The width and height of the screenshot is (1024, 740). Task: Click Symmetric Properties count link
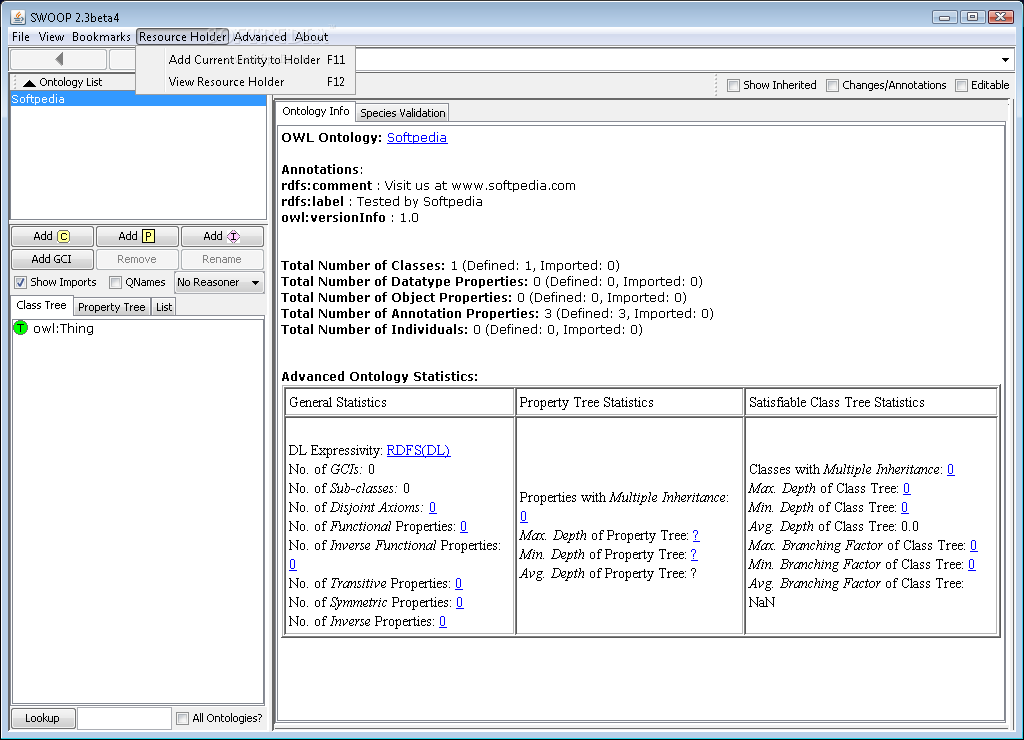(460, 602)
